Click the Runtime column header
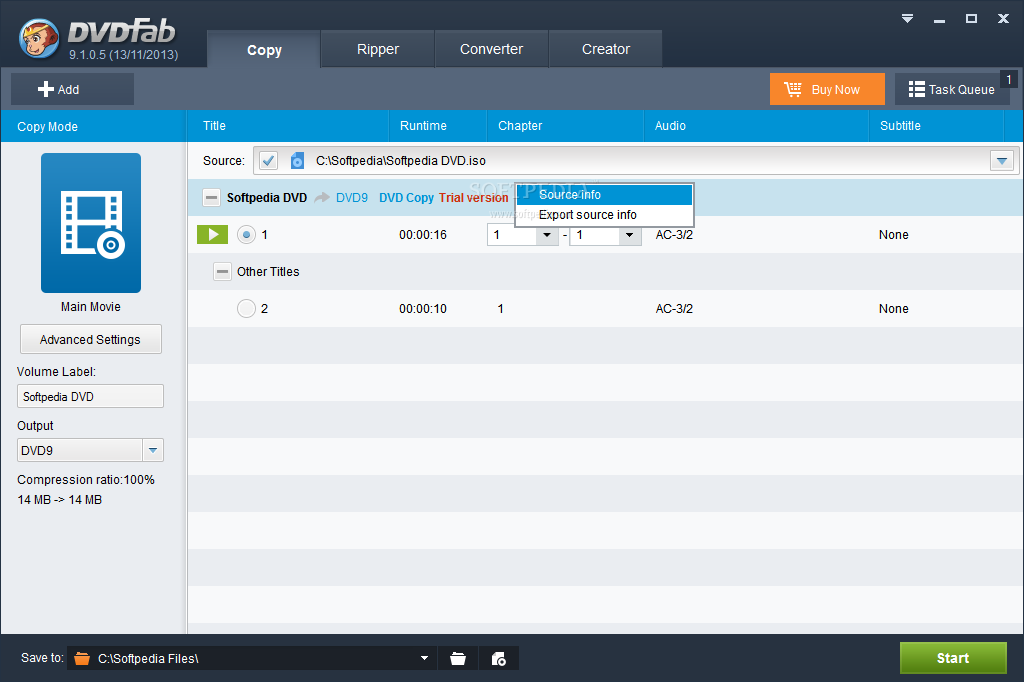 click(x=438, y=125)
